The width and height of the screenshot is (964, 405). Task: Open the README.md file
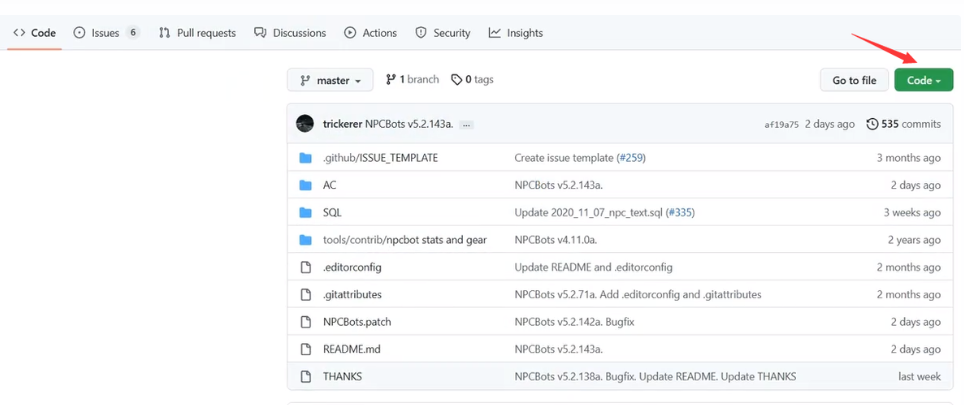coord(351,349)
